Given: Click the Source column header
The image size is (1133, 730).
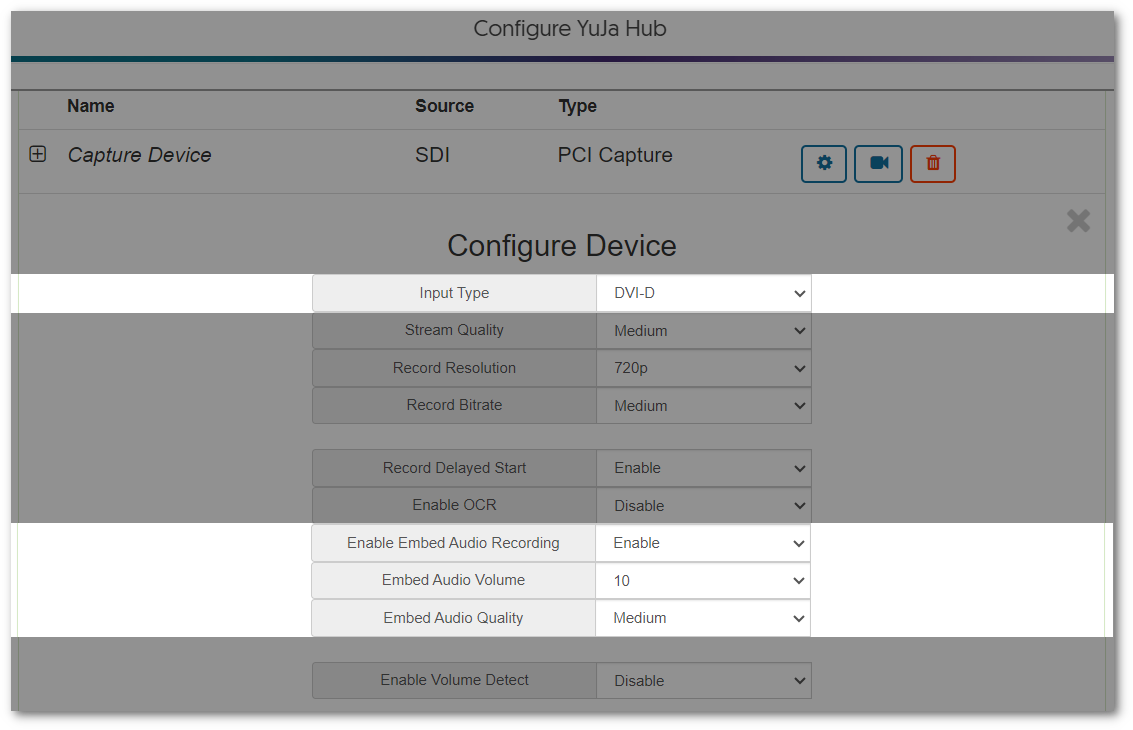Looking at the screenshot, I should tap(444, 106).
